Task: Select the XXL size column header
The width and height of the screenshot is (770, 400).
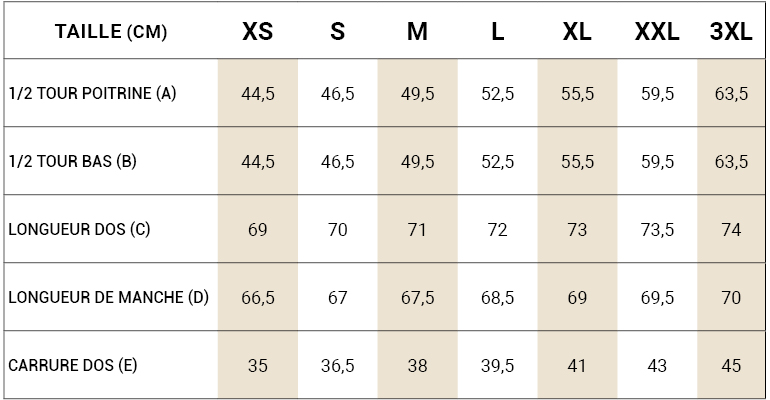Action: (x=657, y=32)
